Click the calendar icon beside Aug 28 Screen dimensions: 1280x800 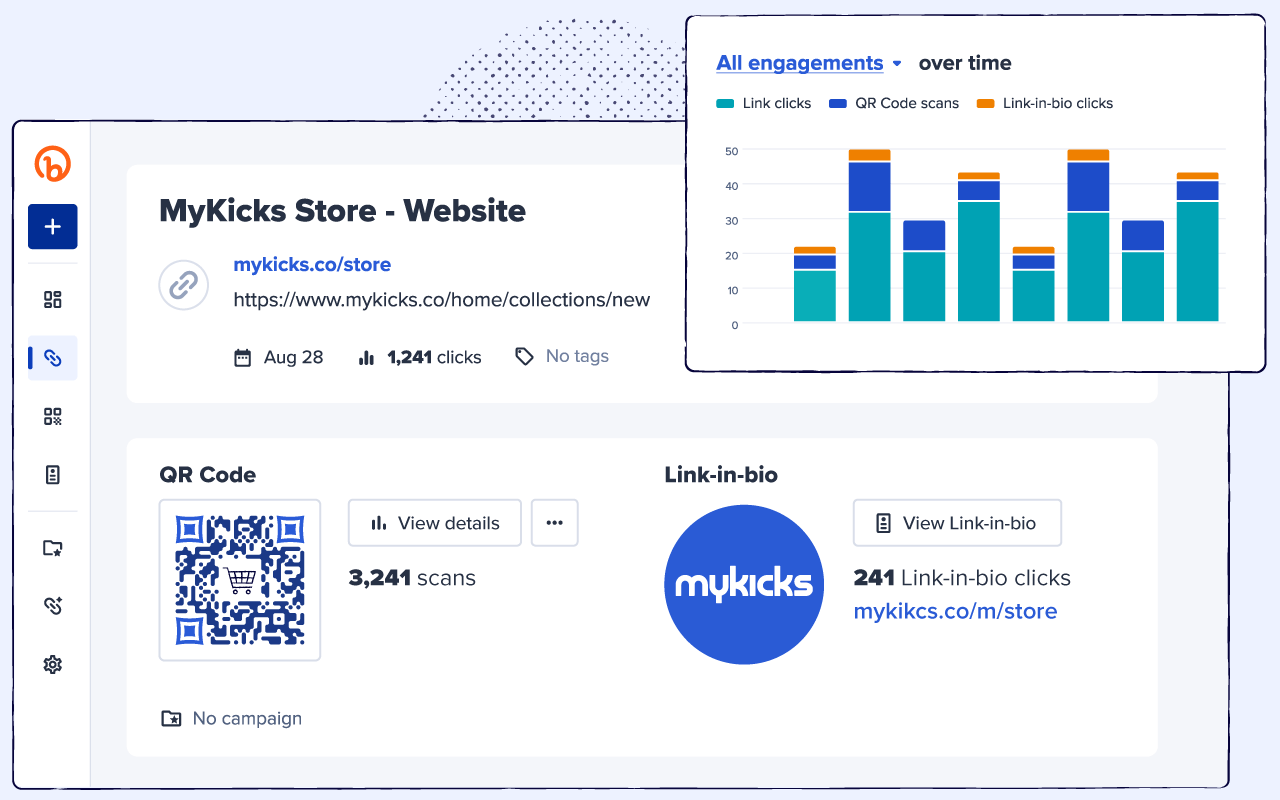click(x=242, y=357)
